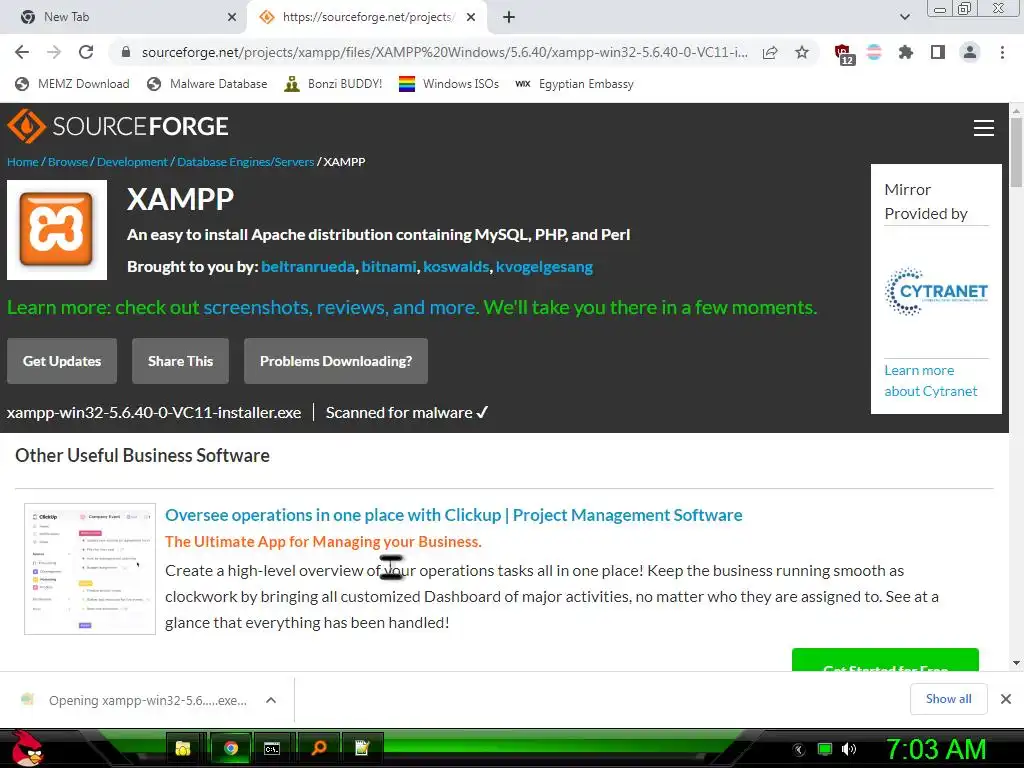Screen dimensions: 1024x768
Task: Open the Malware Database bookmark
Action: 208,84
